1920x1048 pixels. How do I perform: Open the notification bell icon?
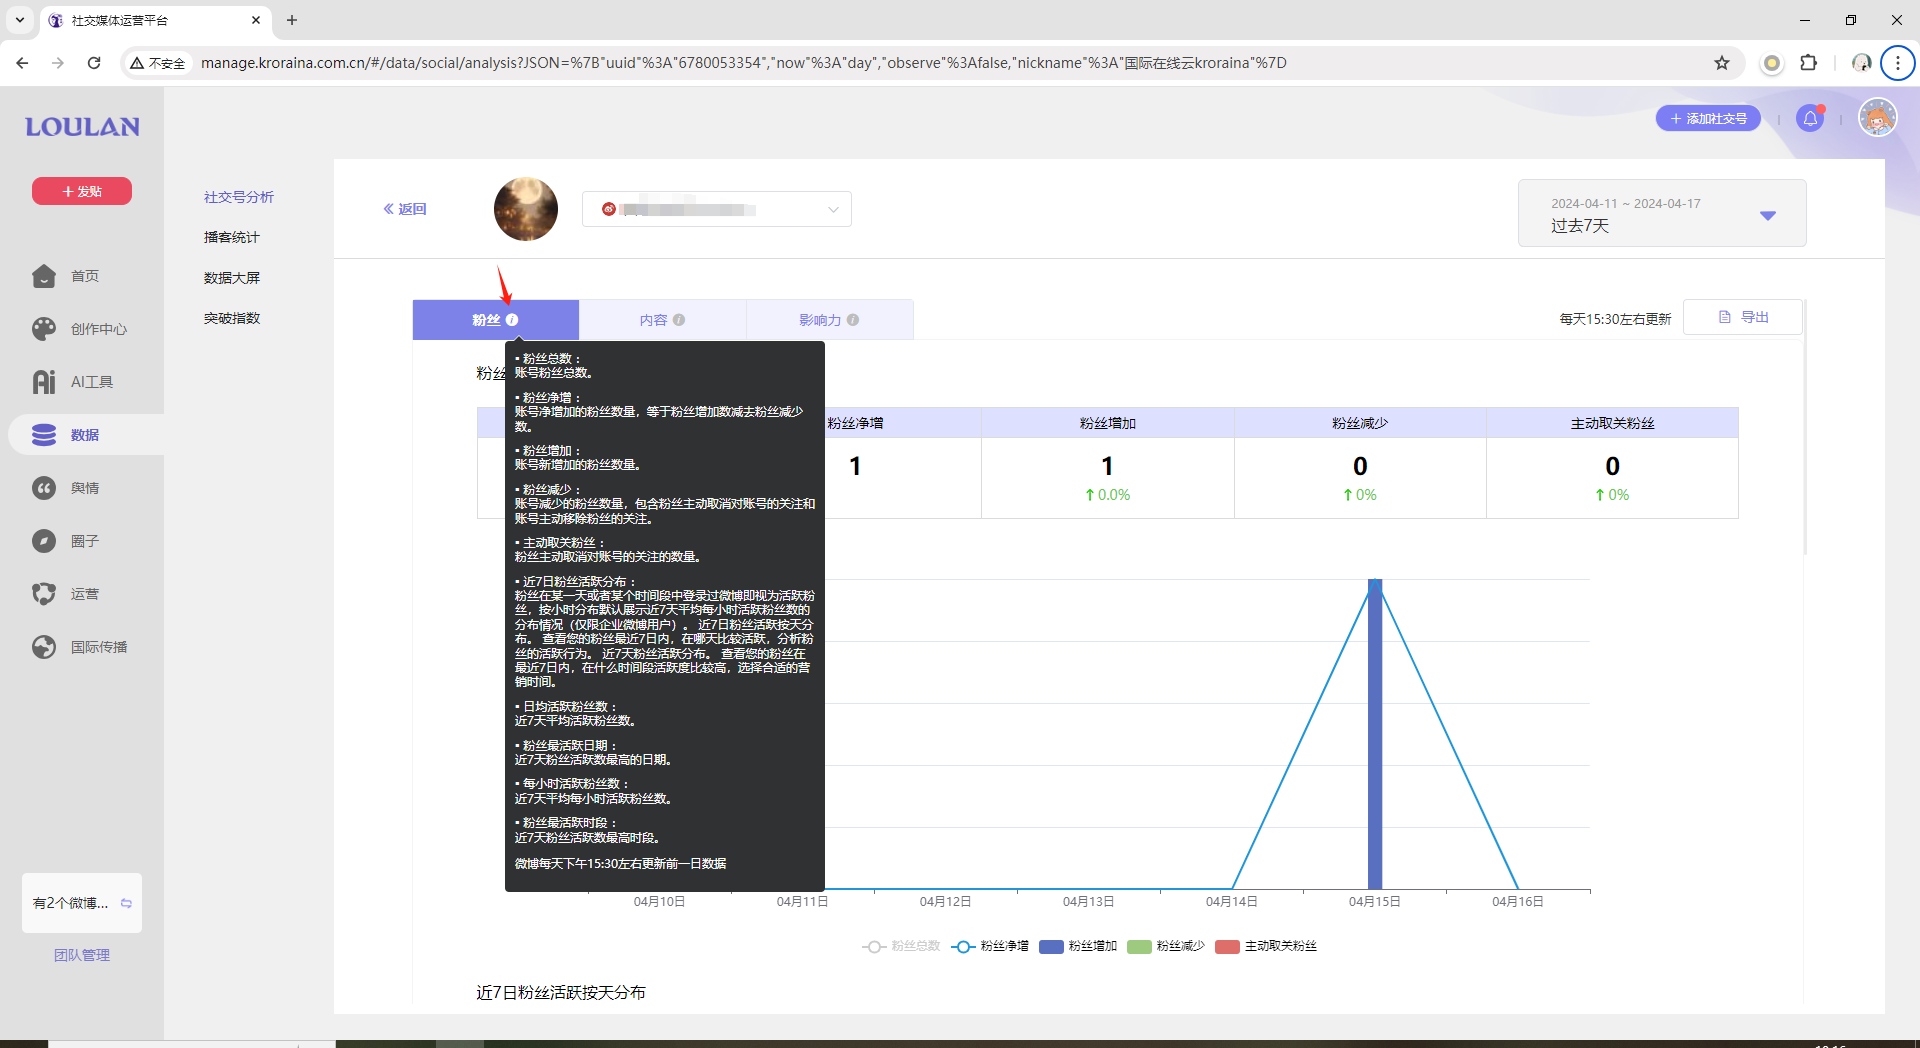(1810, 119)
